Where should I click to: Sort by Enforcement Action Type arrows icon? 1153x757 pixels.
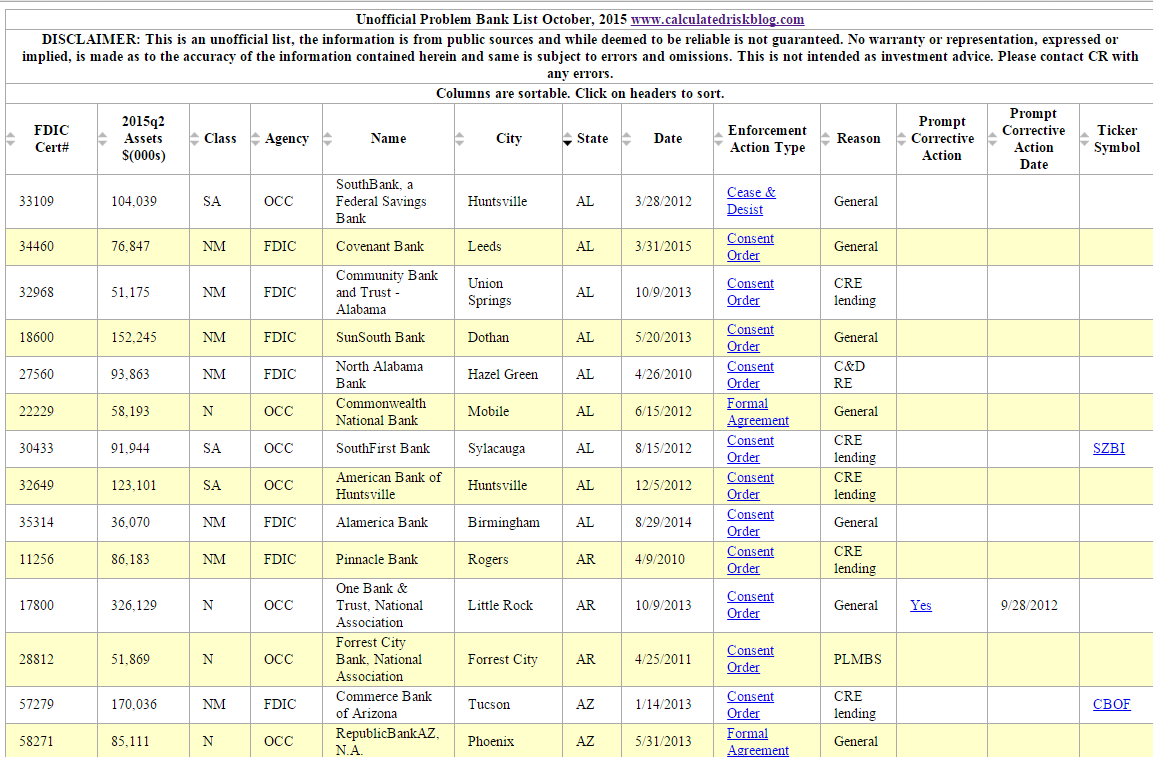(x=718, y=139)
